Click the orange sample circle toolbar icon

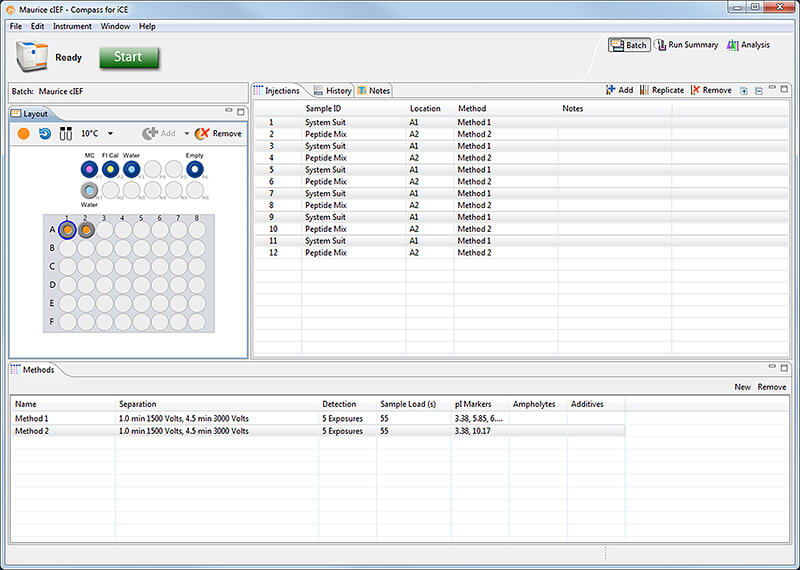[x=23, y=134]
